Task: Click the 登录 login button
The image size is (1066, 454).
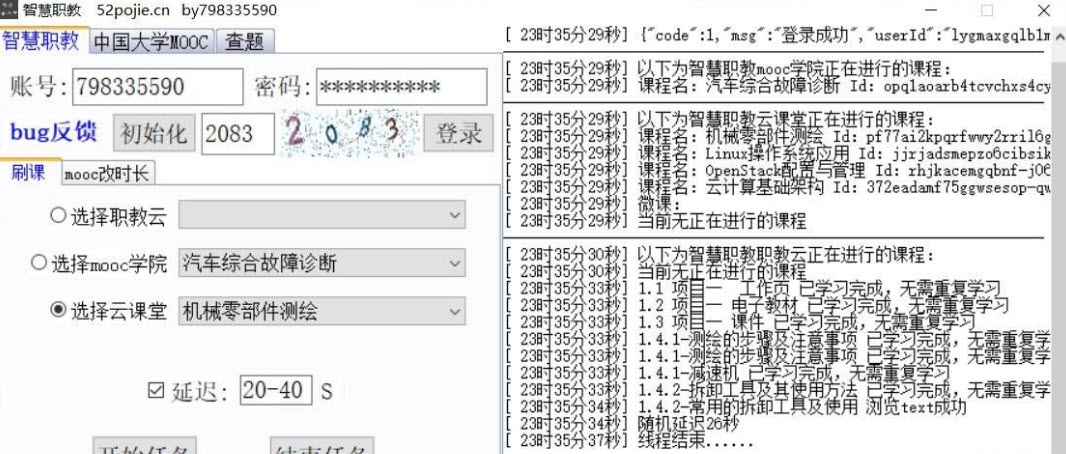Action: 459,133
